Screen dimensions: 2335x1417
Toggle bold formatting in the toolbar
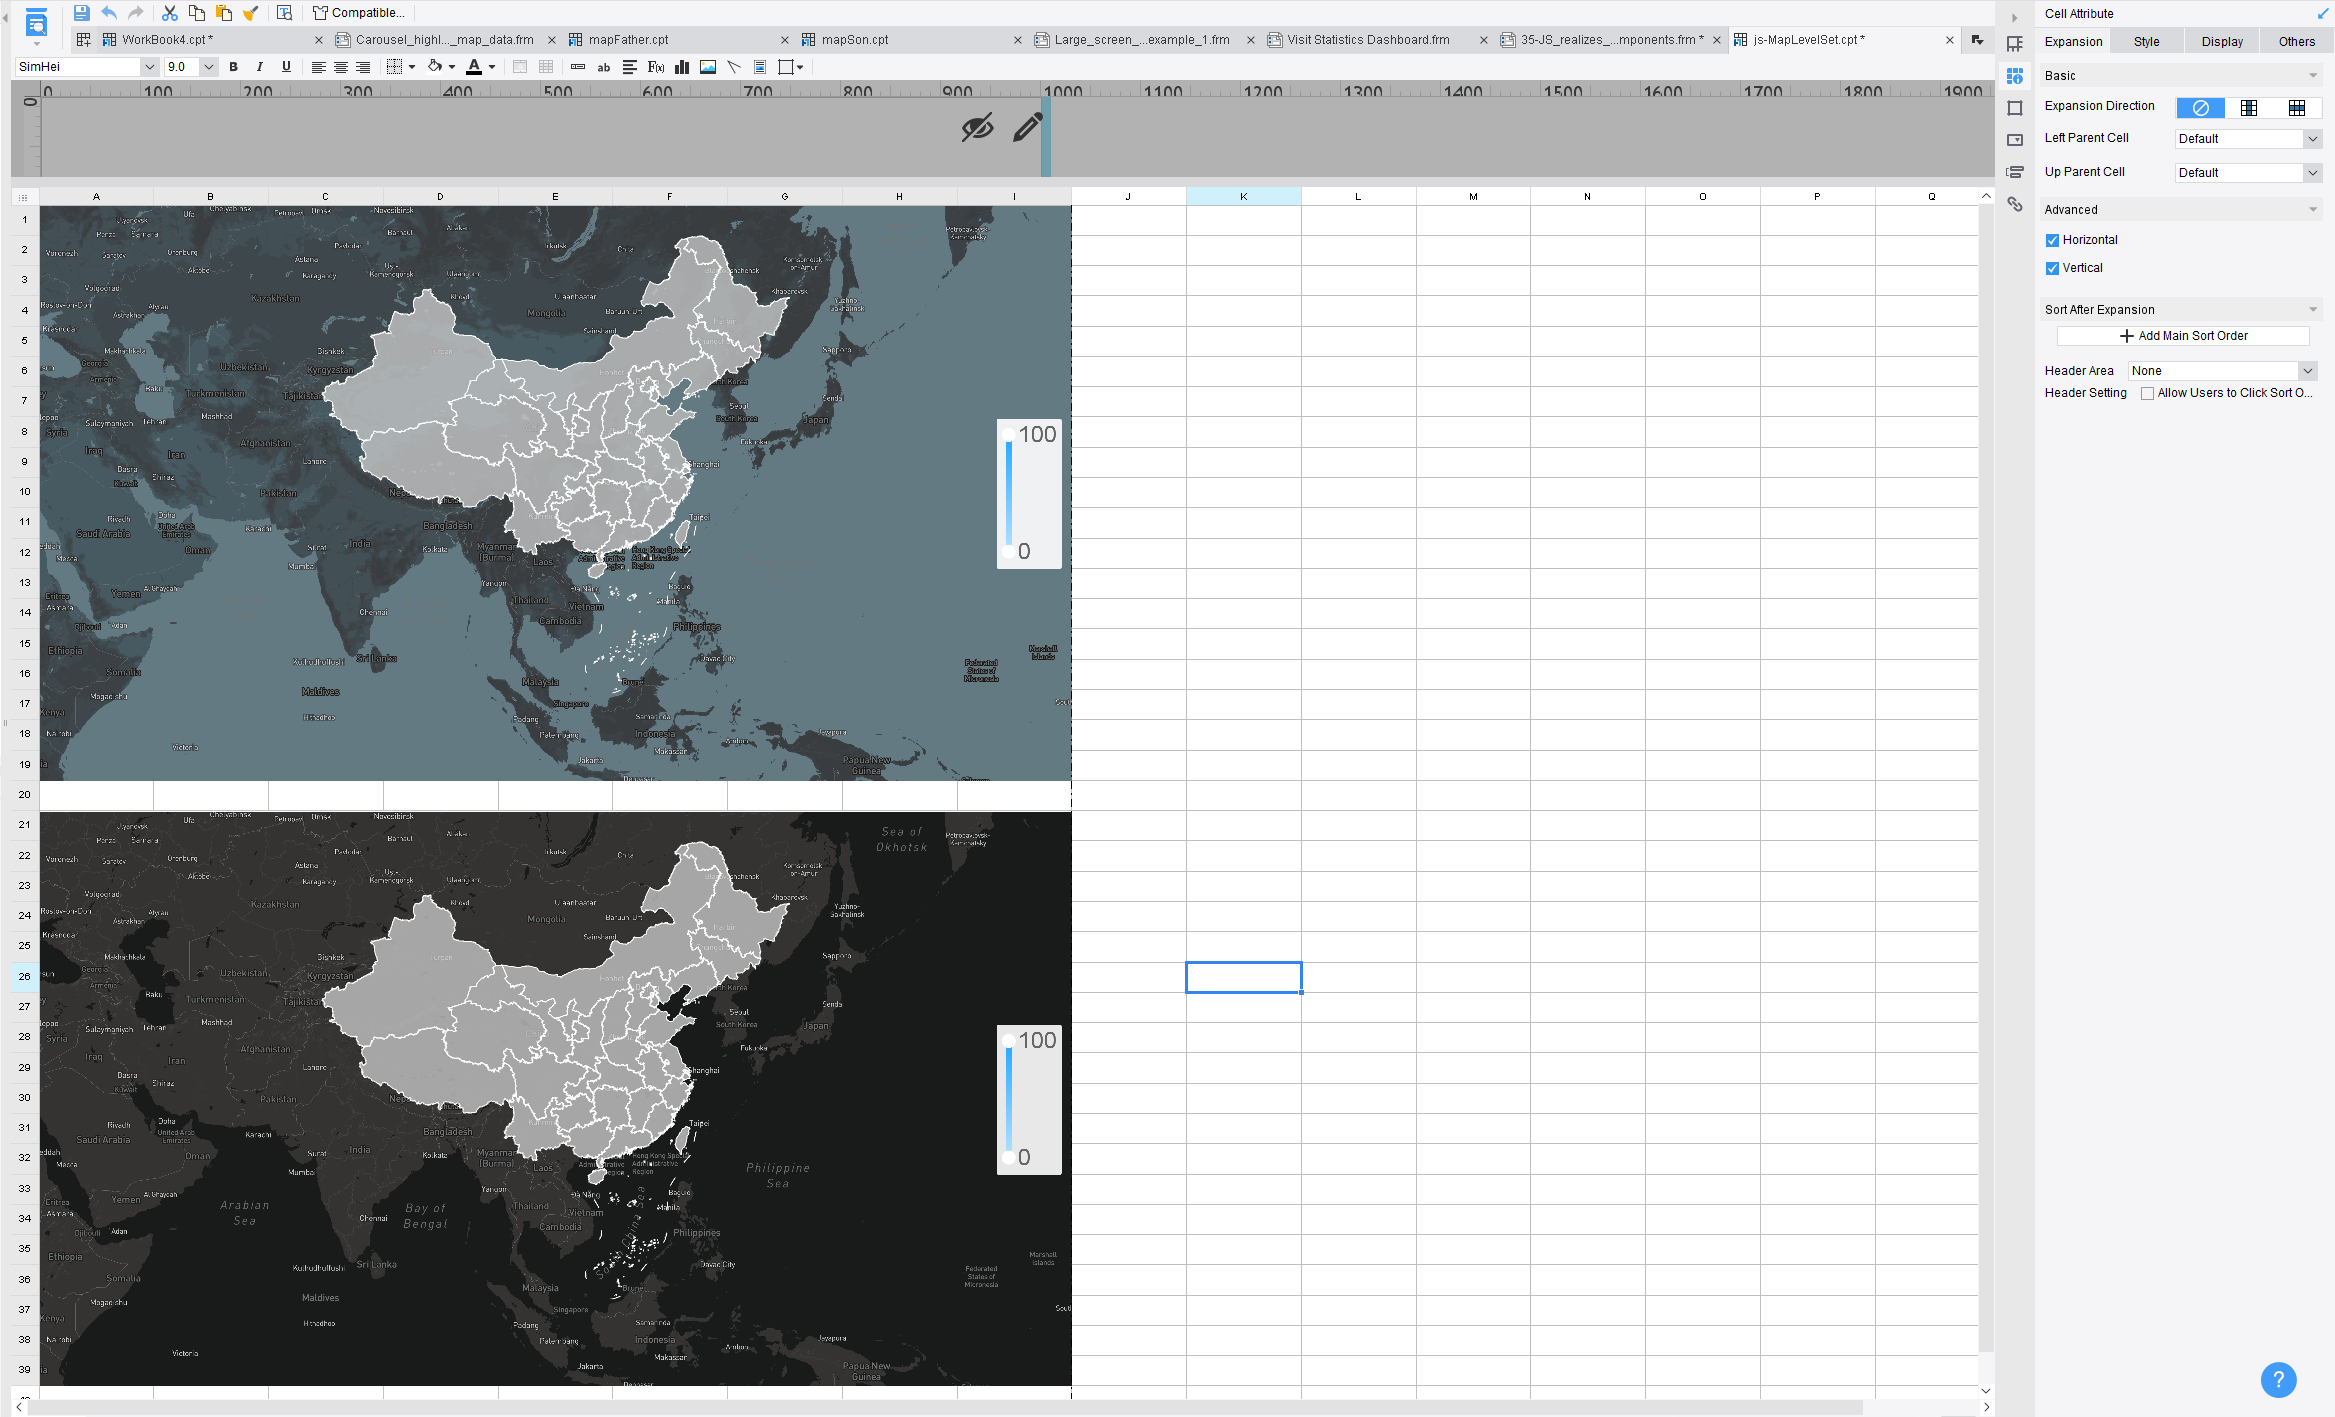[x=233, y=67]
